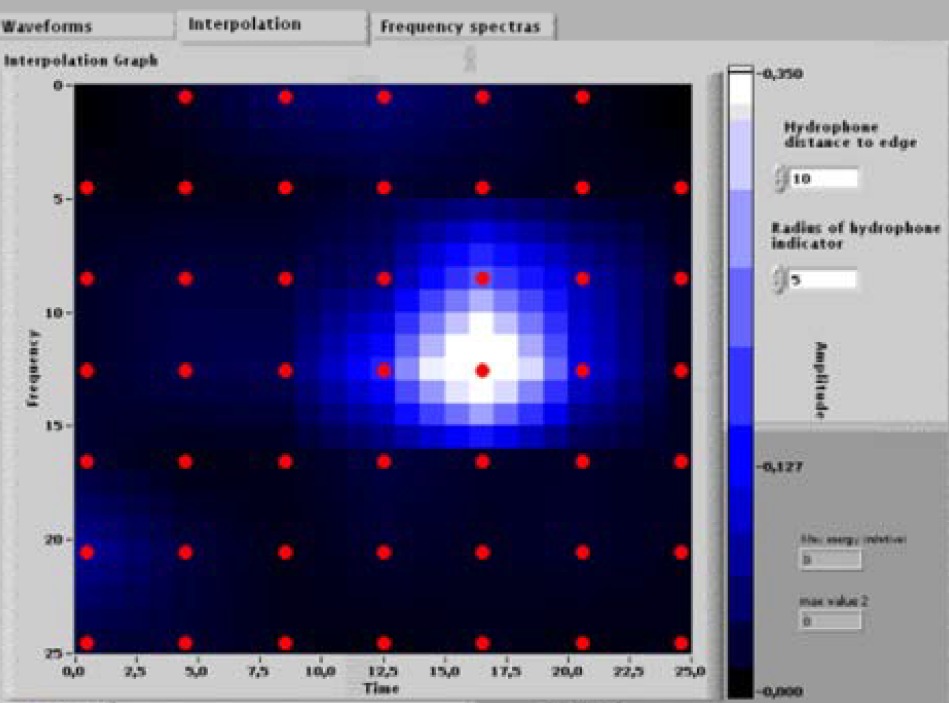Click the Radius of hydrophone indicator stepper
Screen dimensions: 949x703
(x=779, y=280)
